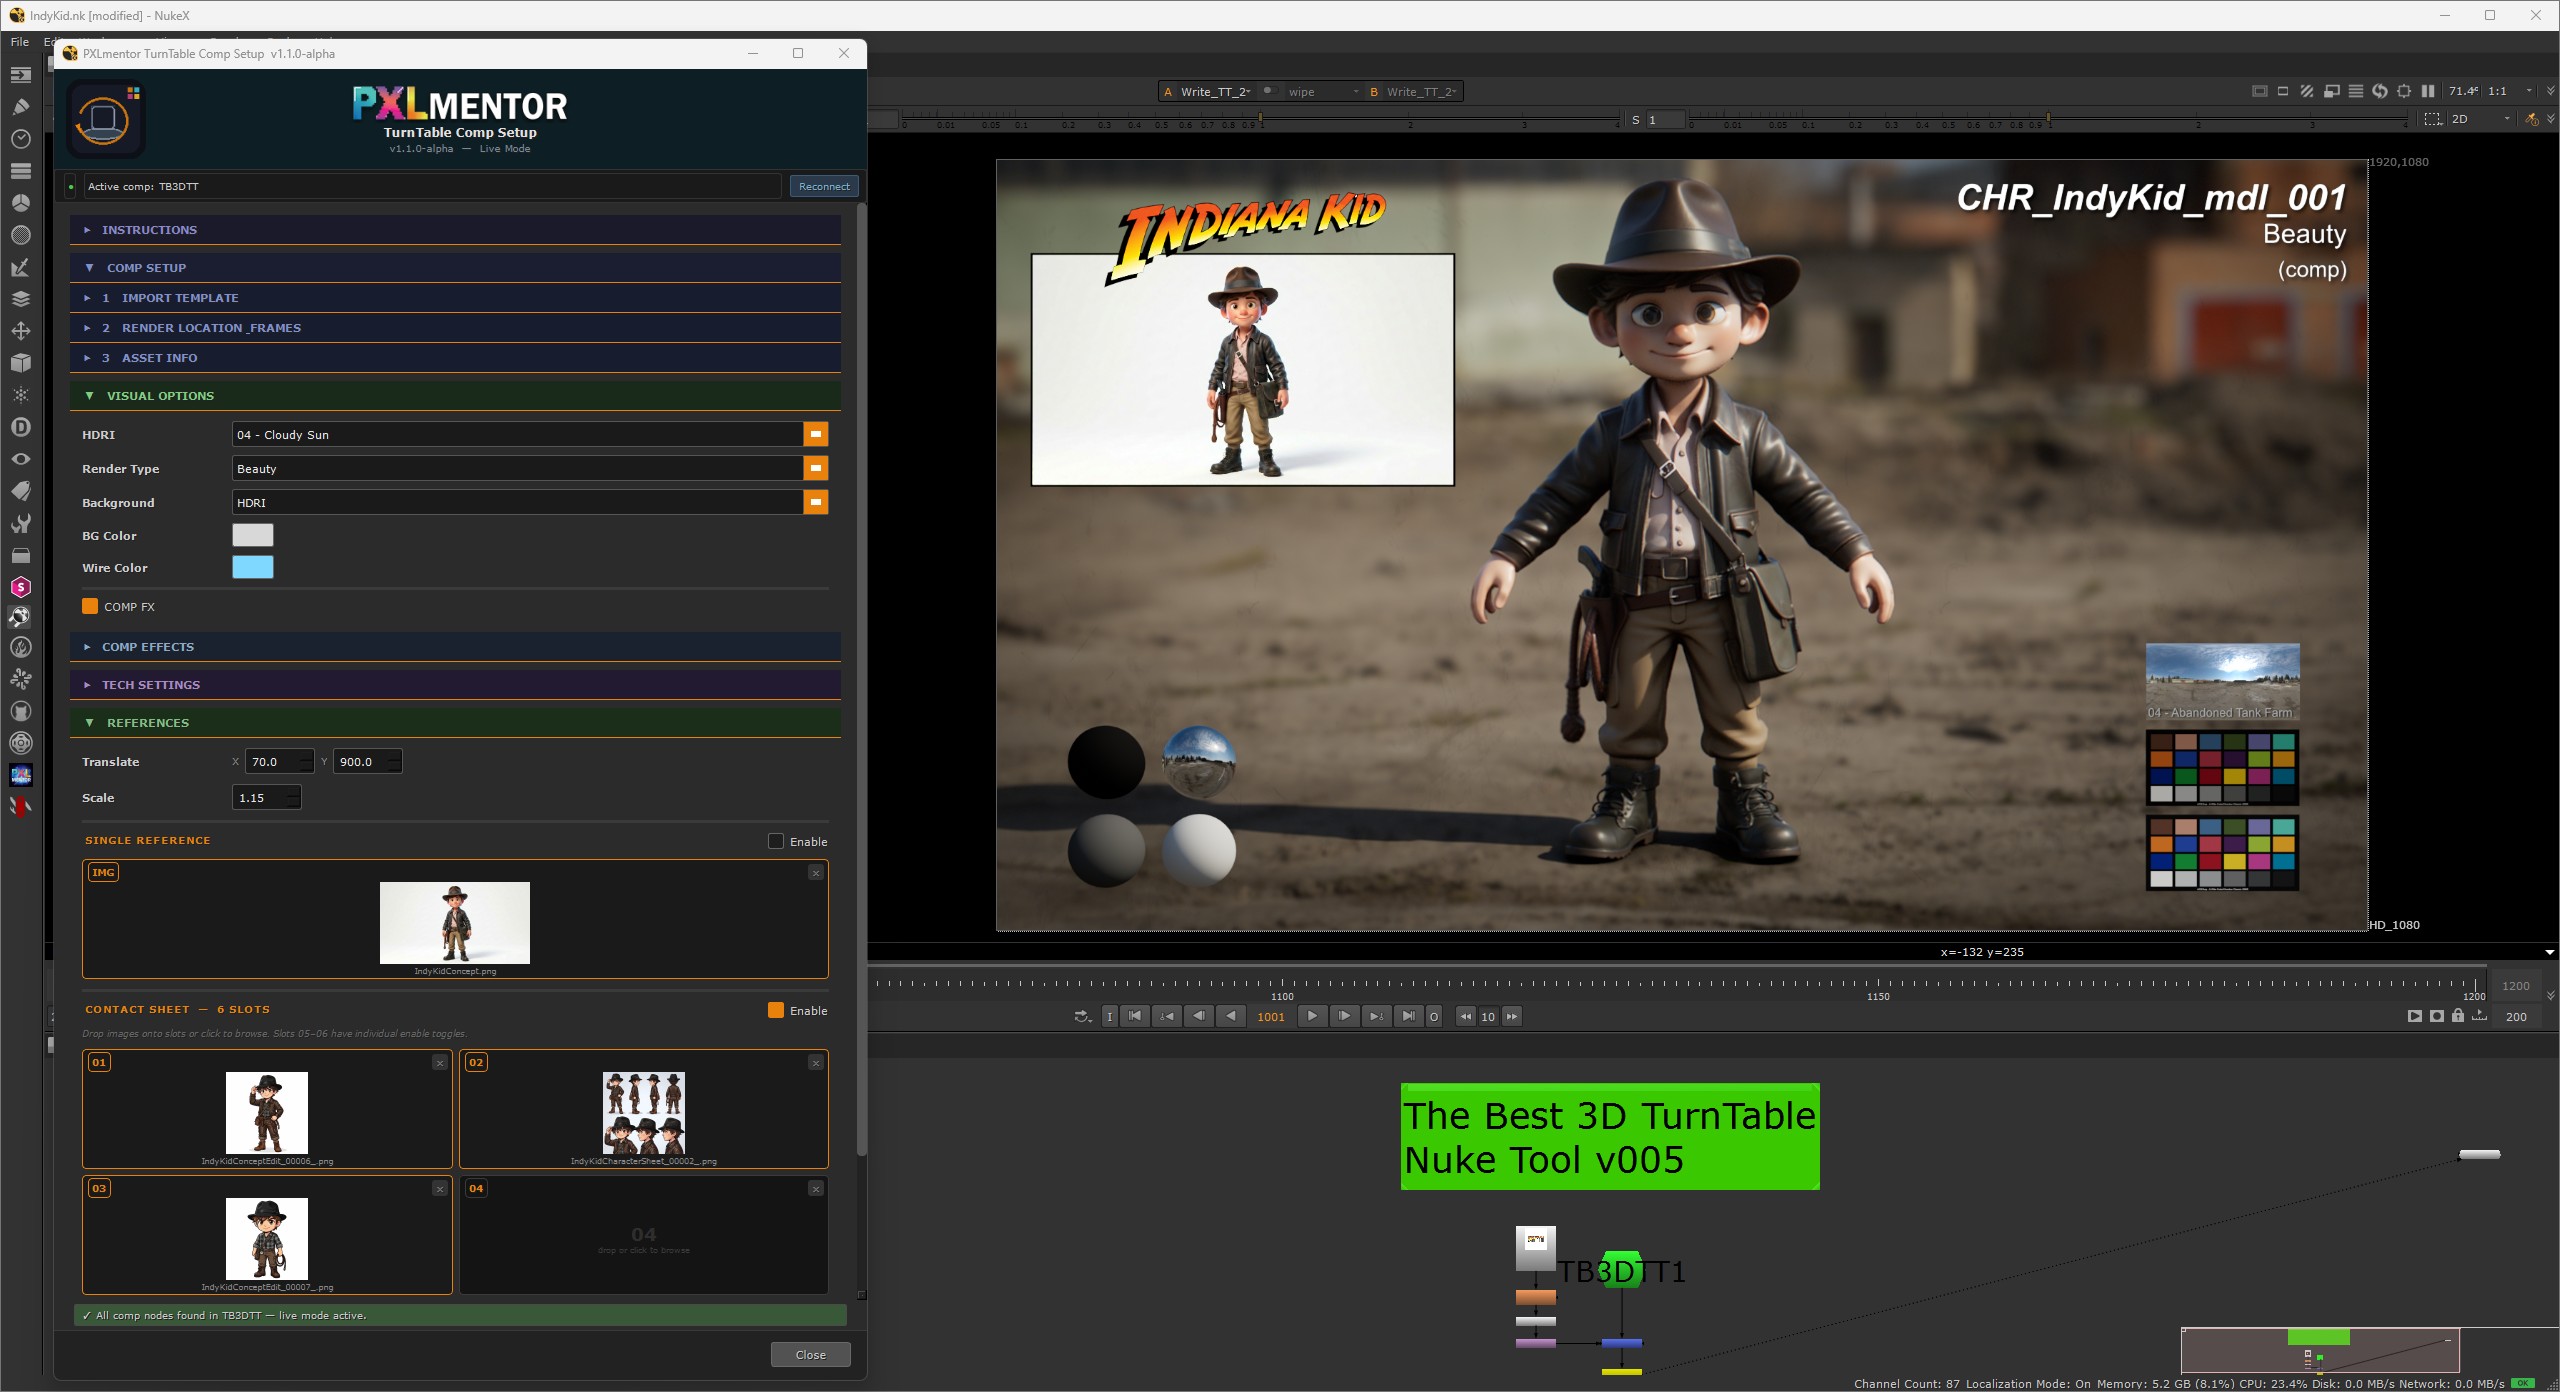The height and width of the screenshot is (1392, 2560).
Task: Click empty contact sheet slot 04 to browse
Action: (x=644, y=1235)
